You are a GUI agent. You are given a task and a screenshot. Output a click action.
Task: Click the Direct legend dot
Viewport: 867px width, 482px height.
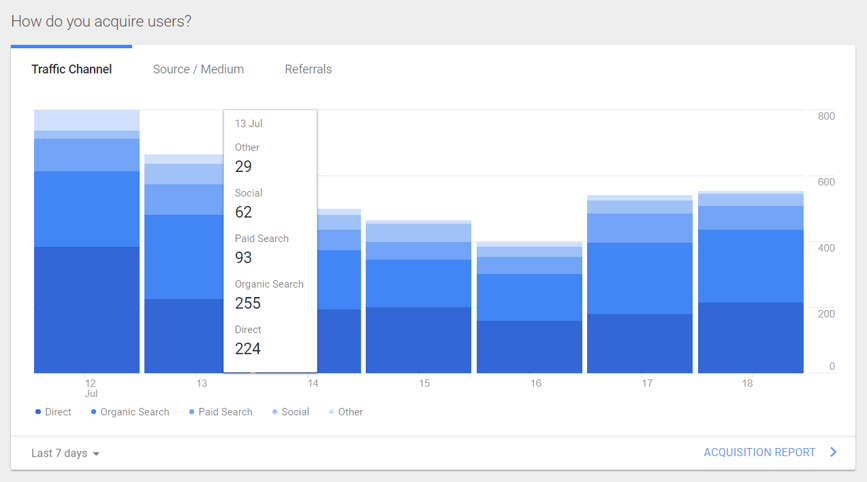click(38, 412)
